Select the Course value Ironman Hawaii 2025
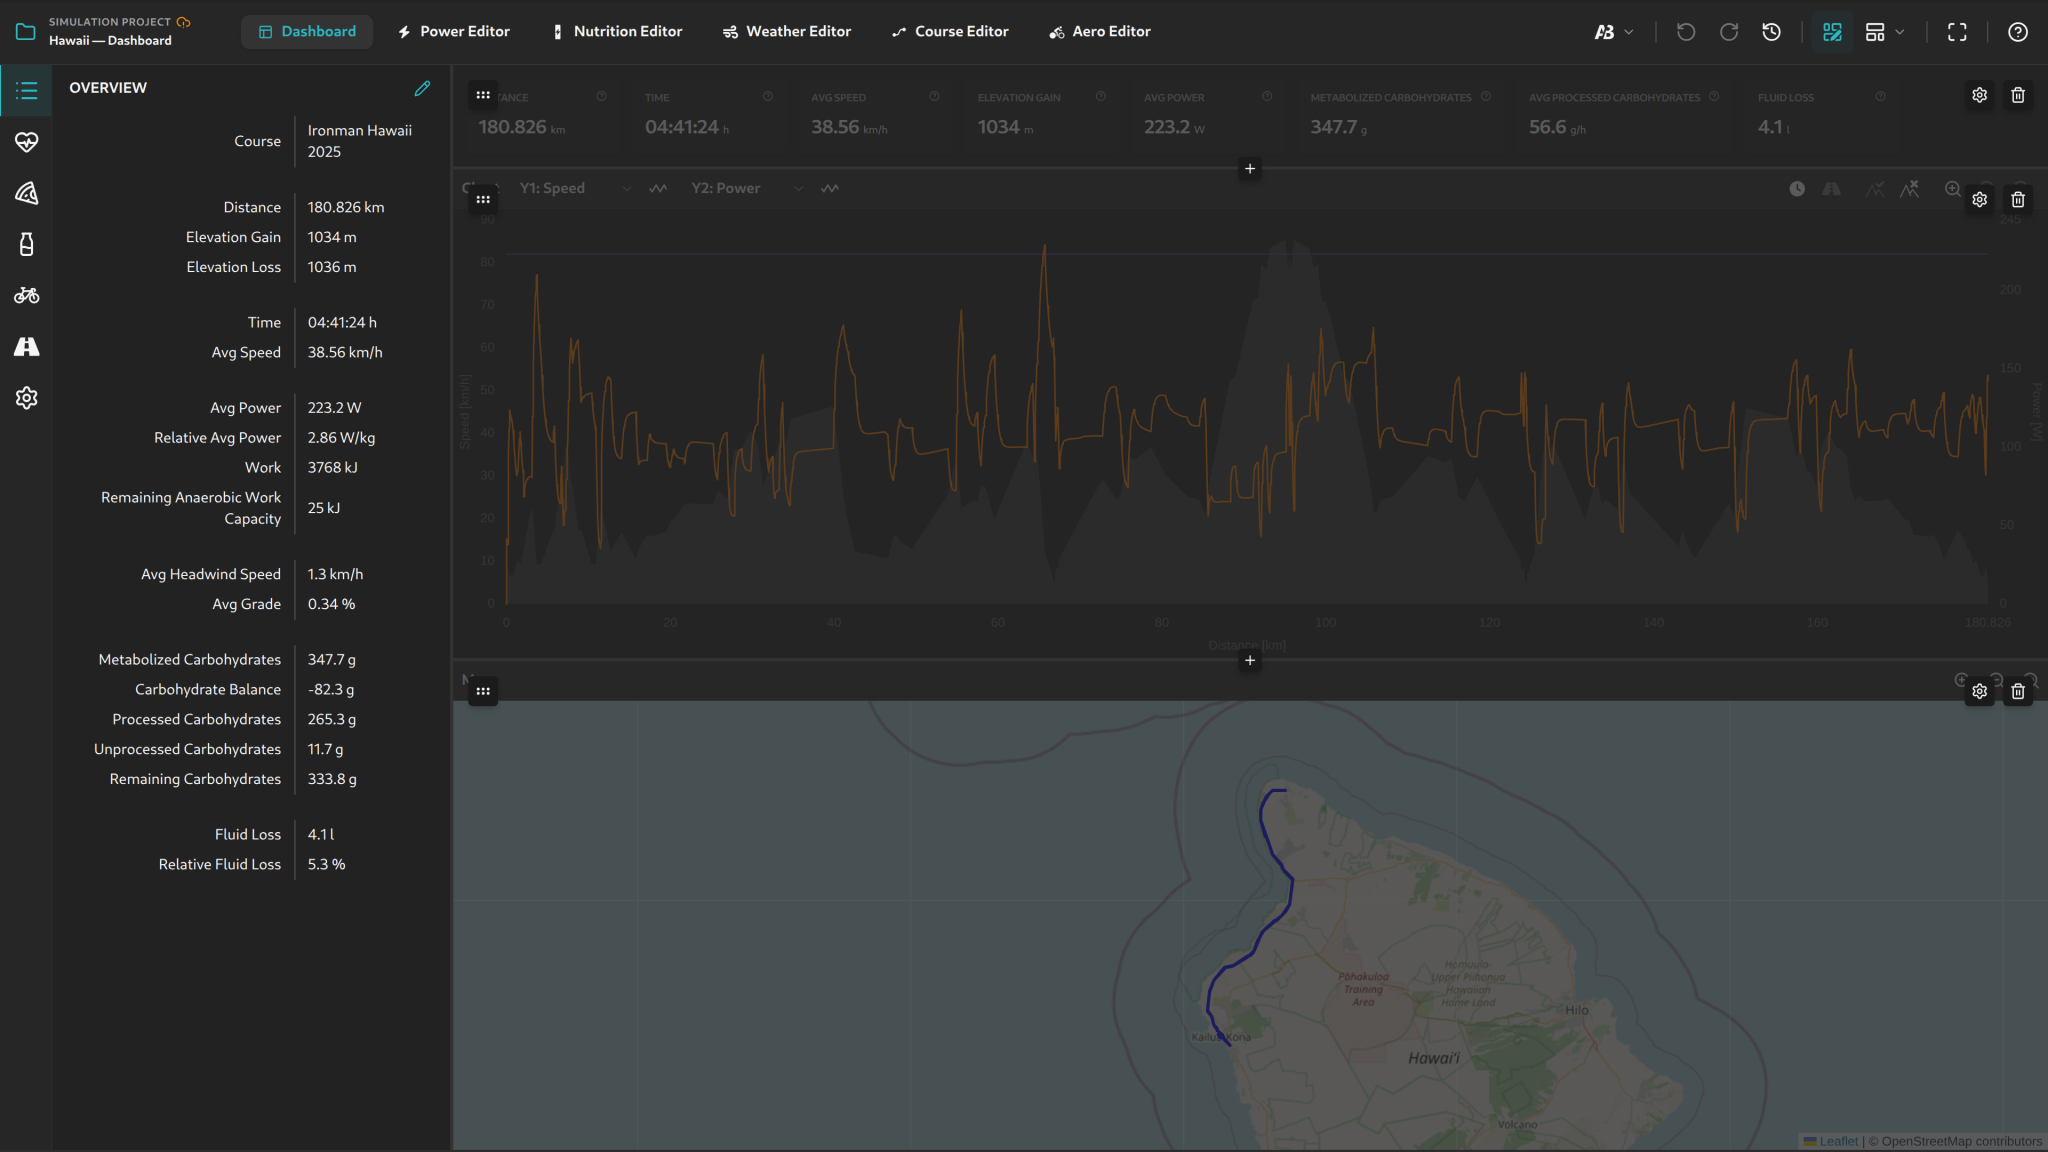 360,141
